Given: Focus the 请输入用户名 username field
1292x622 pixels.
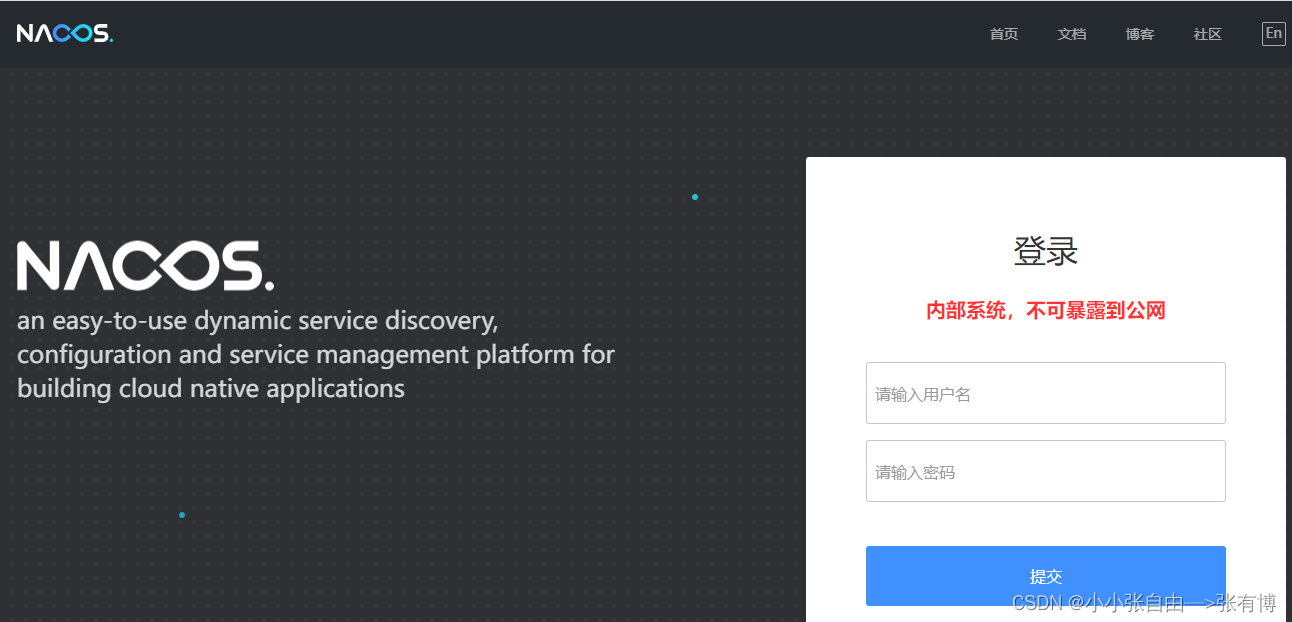Looking at the screenshot, I should click(1046, 393).
